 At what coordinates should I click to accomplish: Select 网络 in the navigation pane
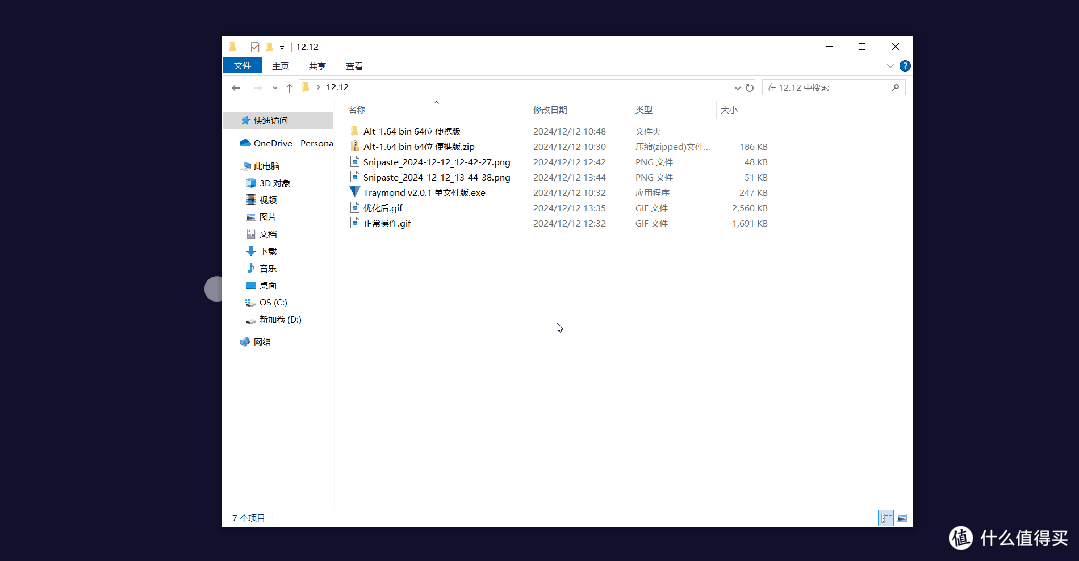pyautogui.click(x=255, y=342)
